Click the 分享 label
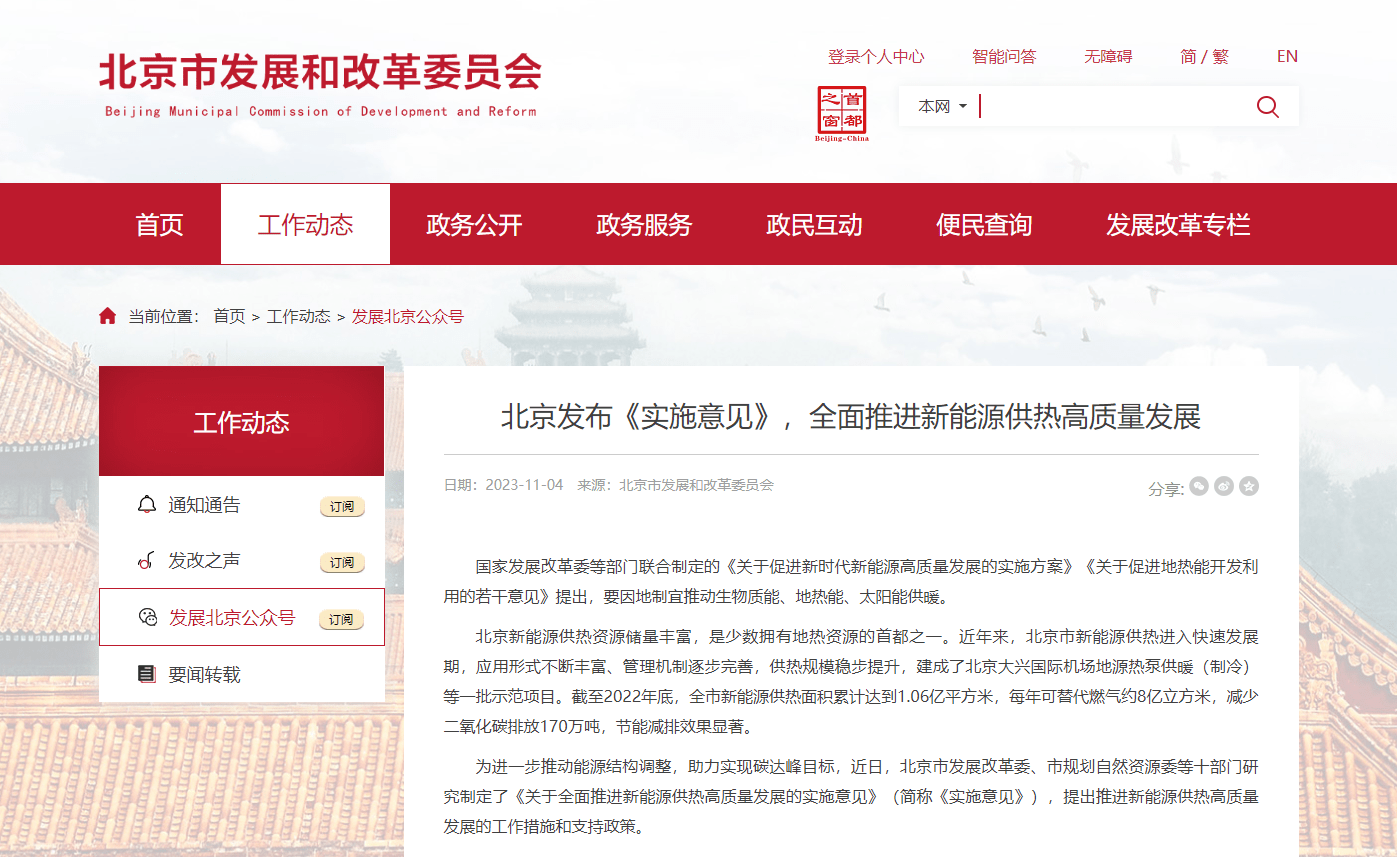This screenshot has height=857, width=1397. (x=1166, y=489)
